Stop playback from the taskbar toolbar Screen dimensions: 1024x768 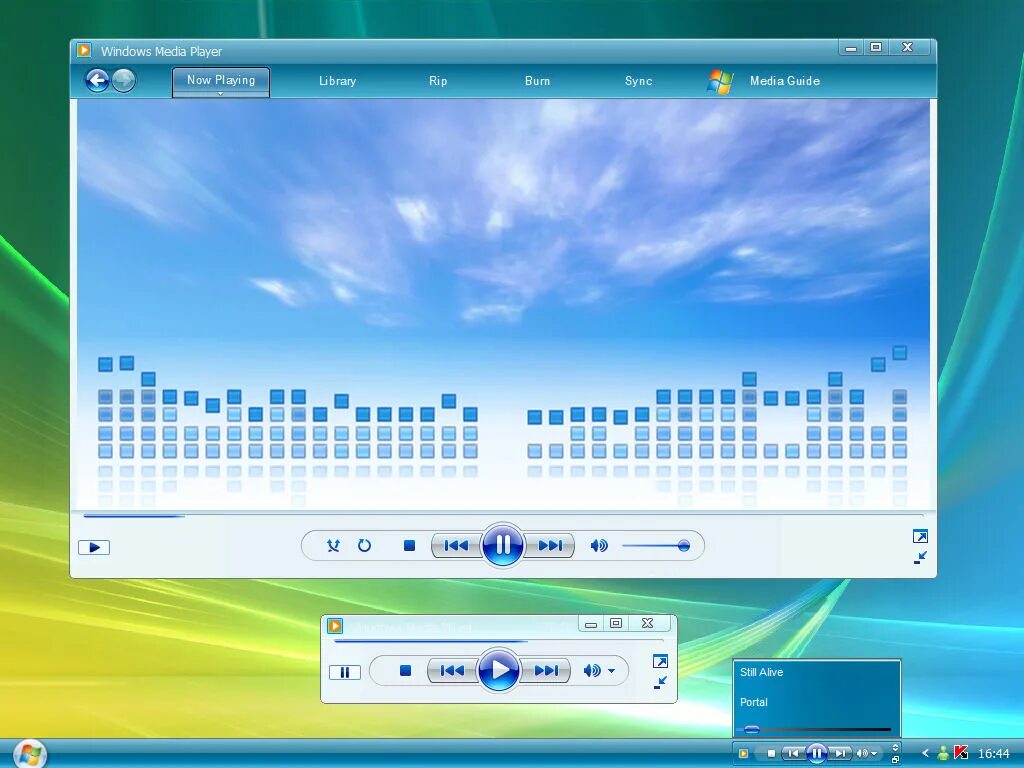coord(771,754)
